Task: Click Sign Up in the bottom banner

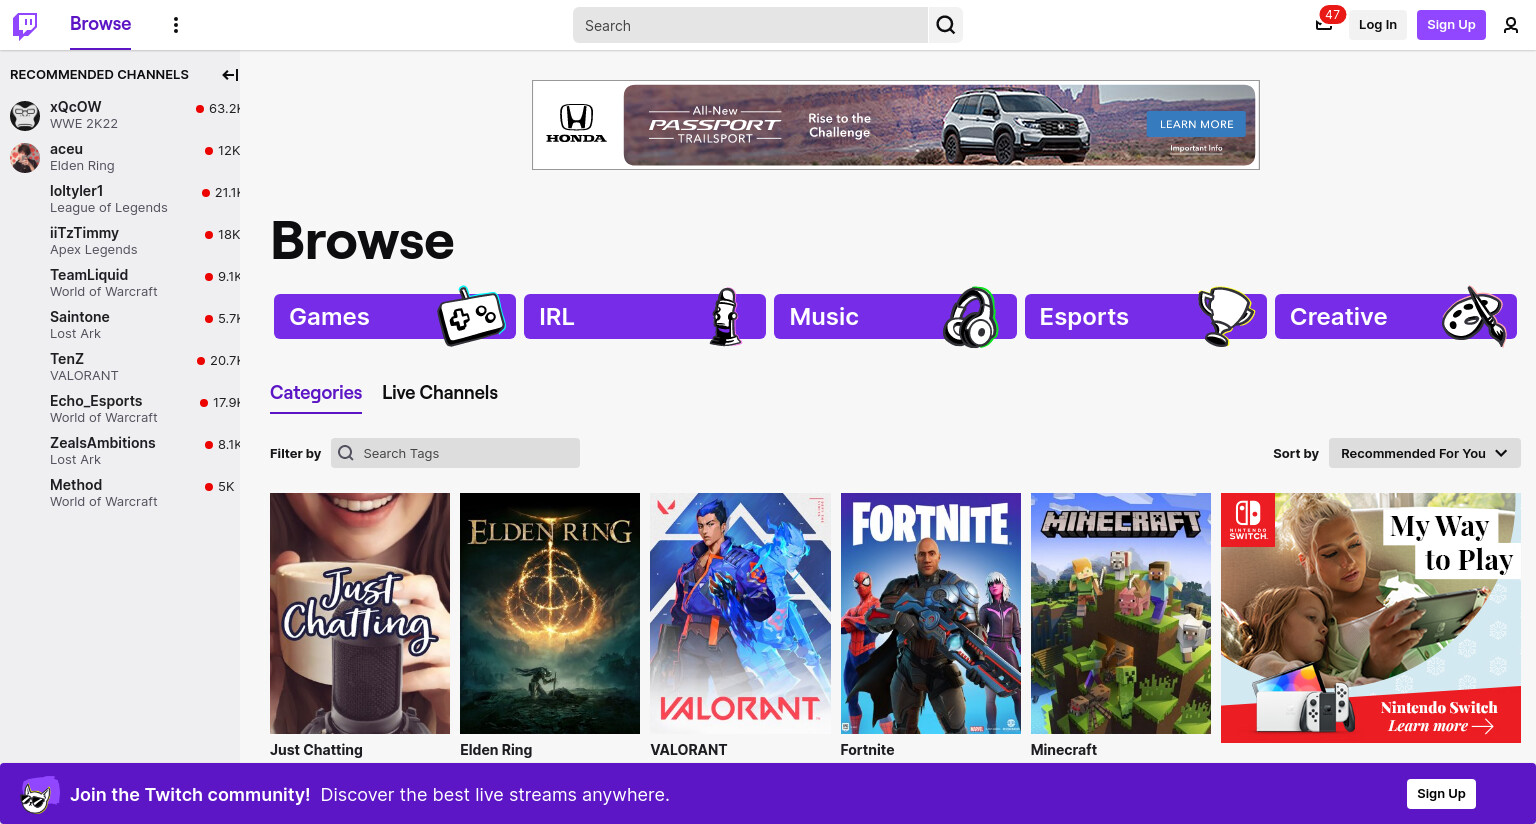Action: tap(1441, 794)
